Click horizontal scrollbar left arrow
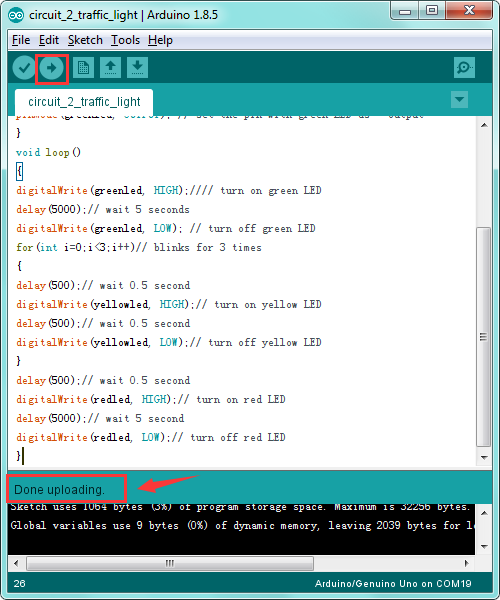The height and width of the screenshot is (600, 500). tap(16, 563)
